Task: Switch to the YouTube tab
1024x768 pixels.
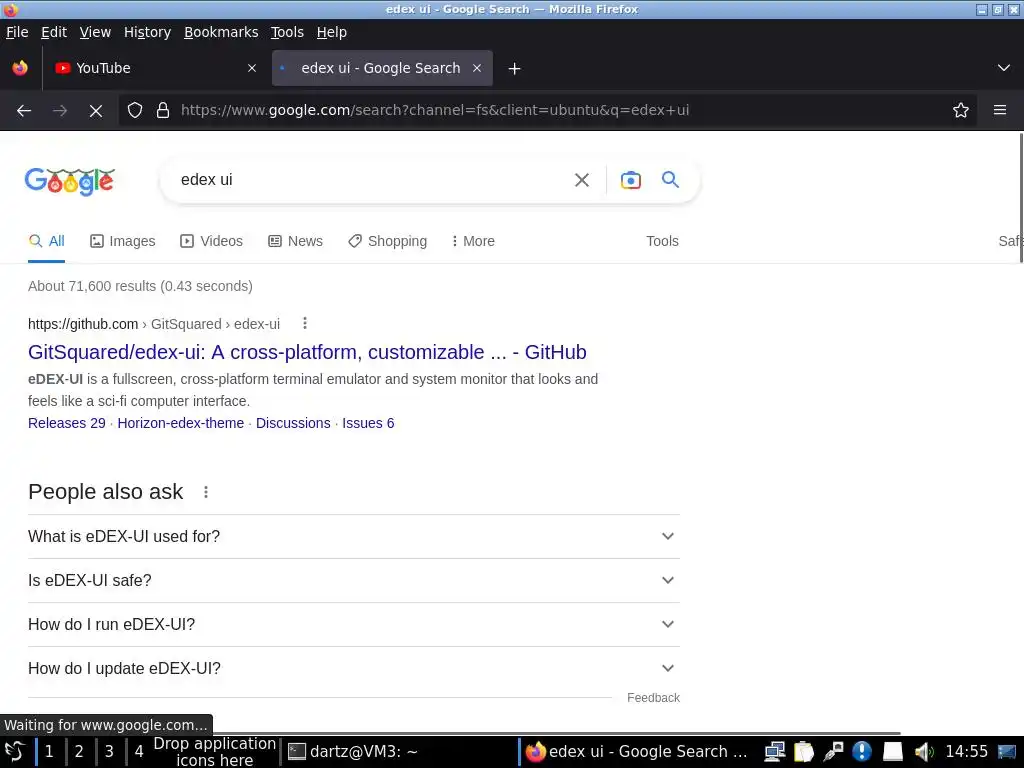Action: (155, 69)
